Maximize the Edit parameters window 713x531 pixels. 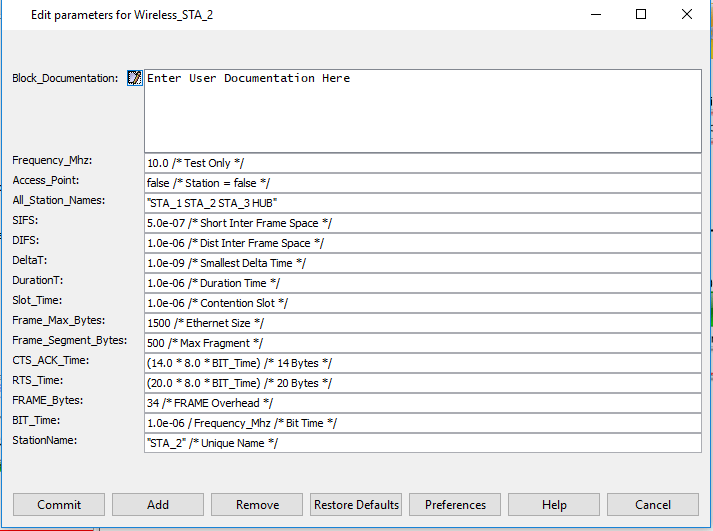(641, 15)
